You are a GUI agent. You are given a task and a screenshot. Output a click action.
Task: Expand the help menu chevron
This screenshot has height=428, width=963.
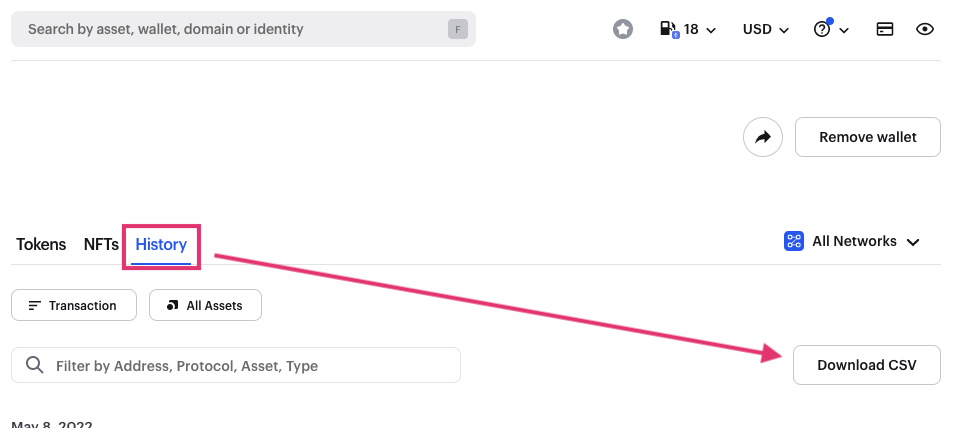(844, 30)
